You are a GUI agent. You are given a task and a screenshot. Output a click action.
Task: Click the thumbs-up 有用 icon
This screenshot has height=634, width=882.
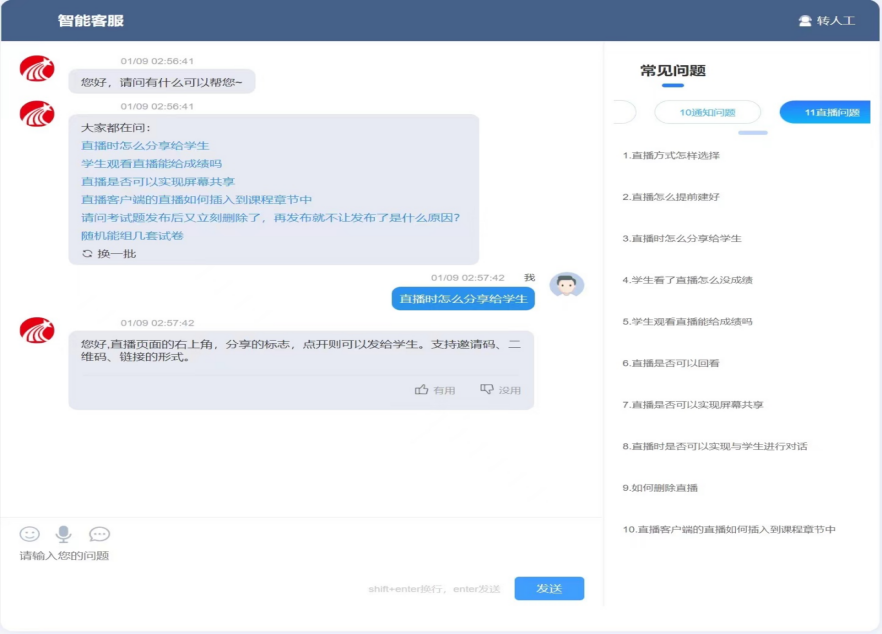[422, 389]
